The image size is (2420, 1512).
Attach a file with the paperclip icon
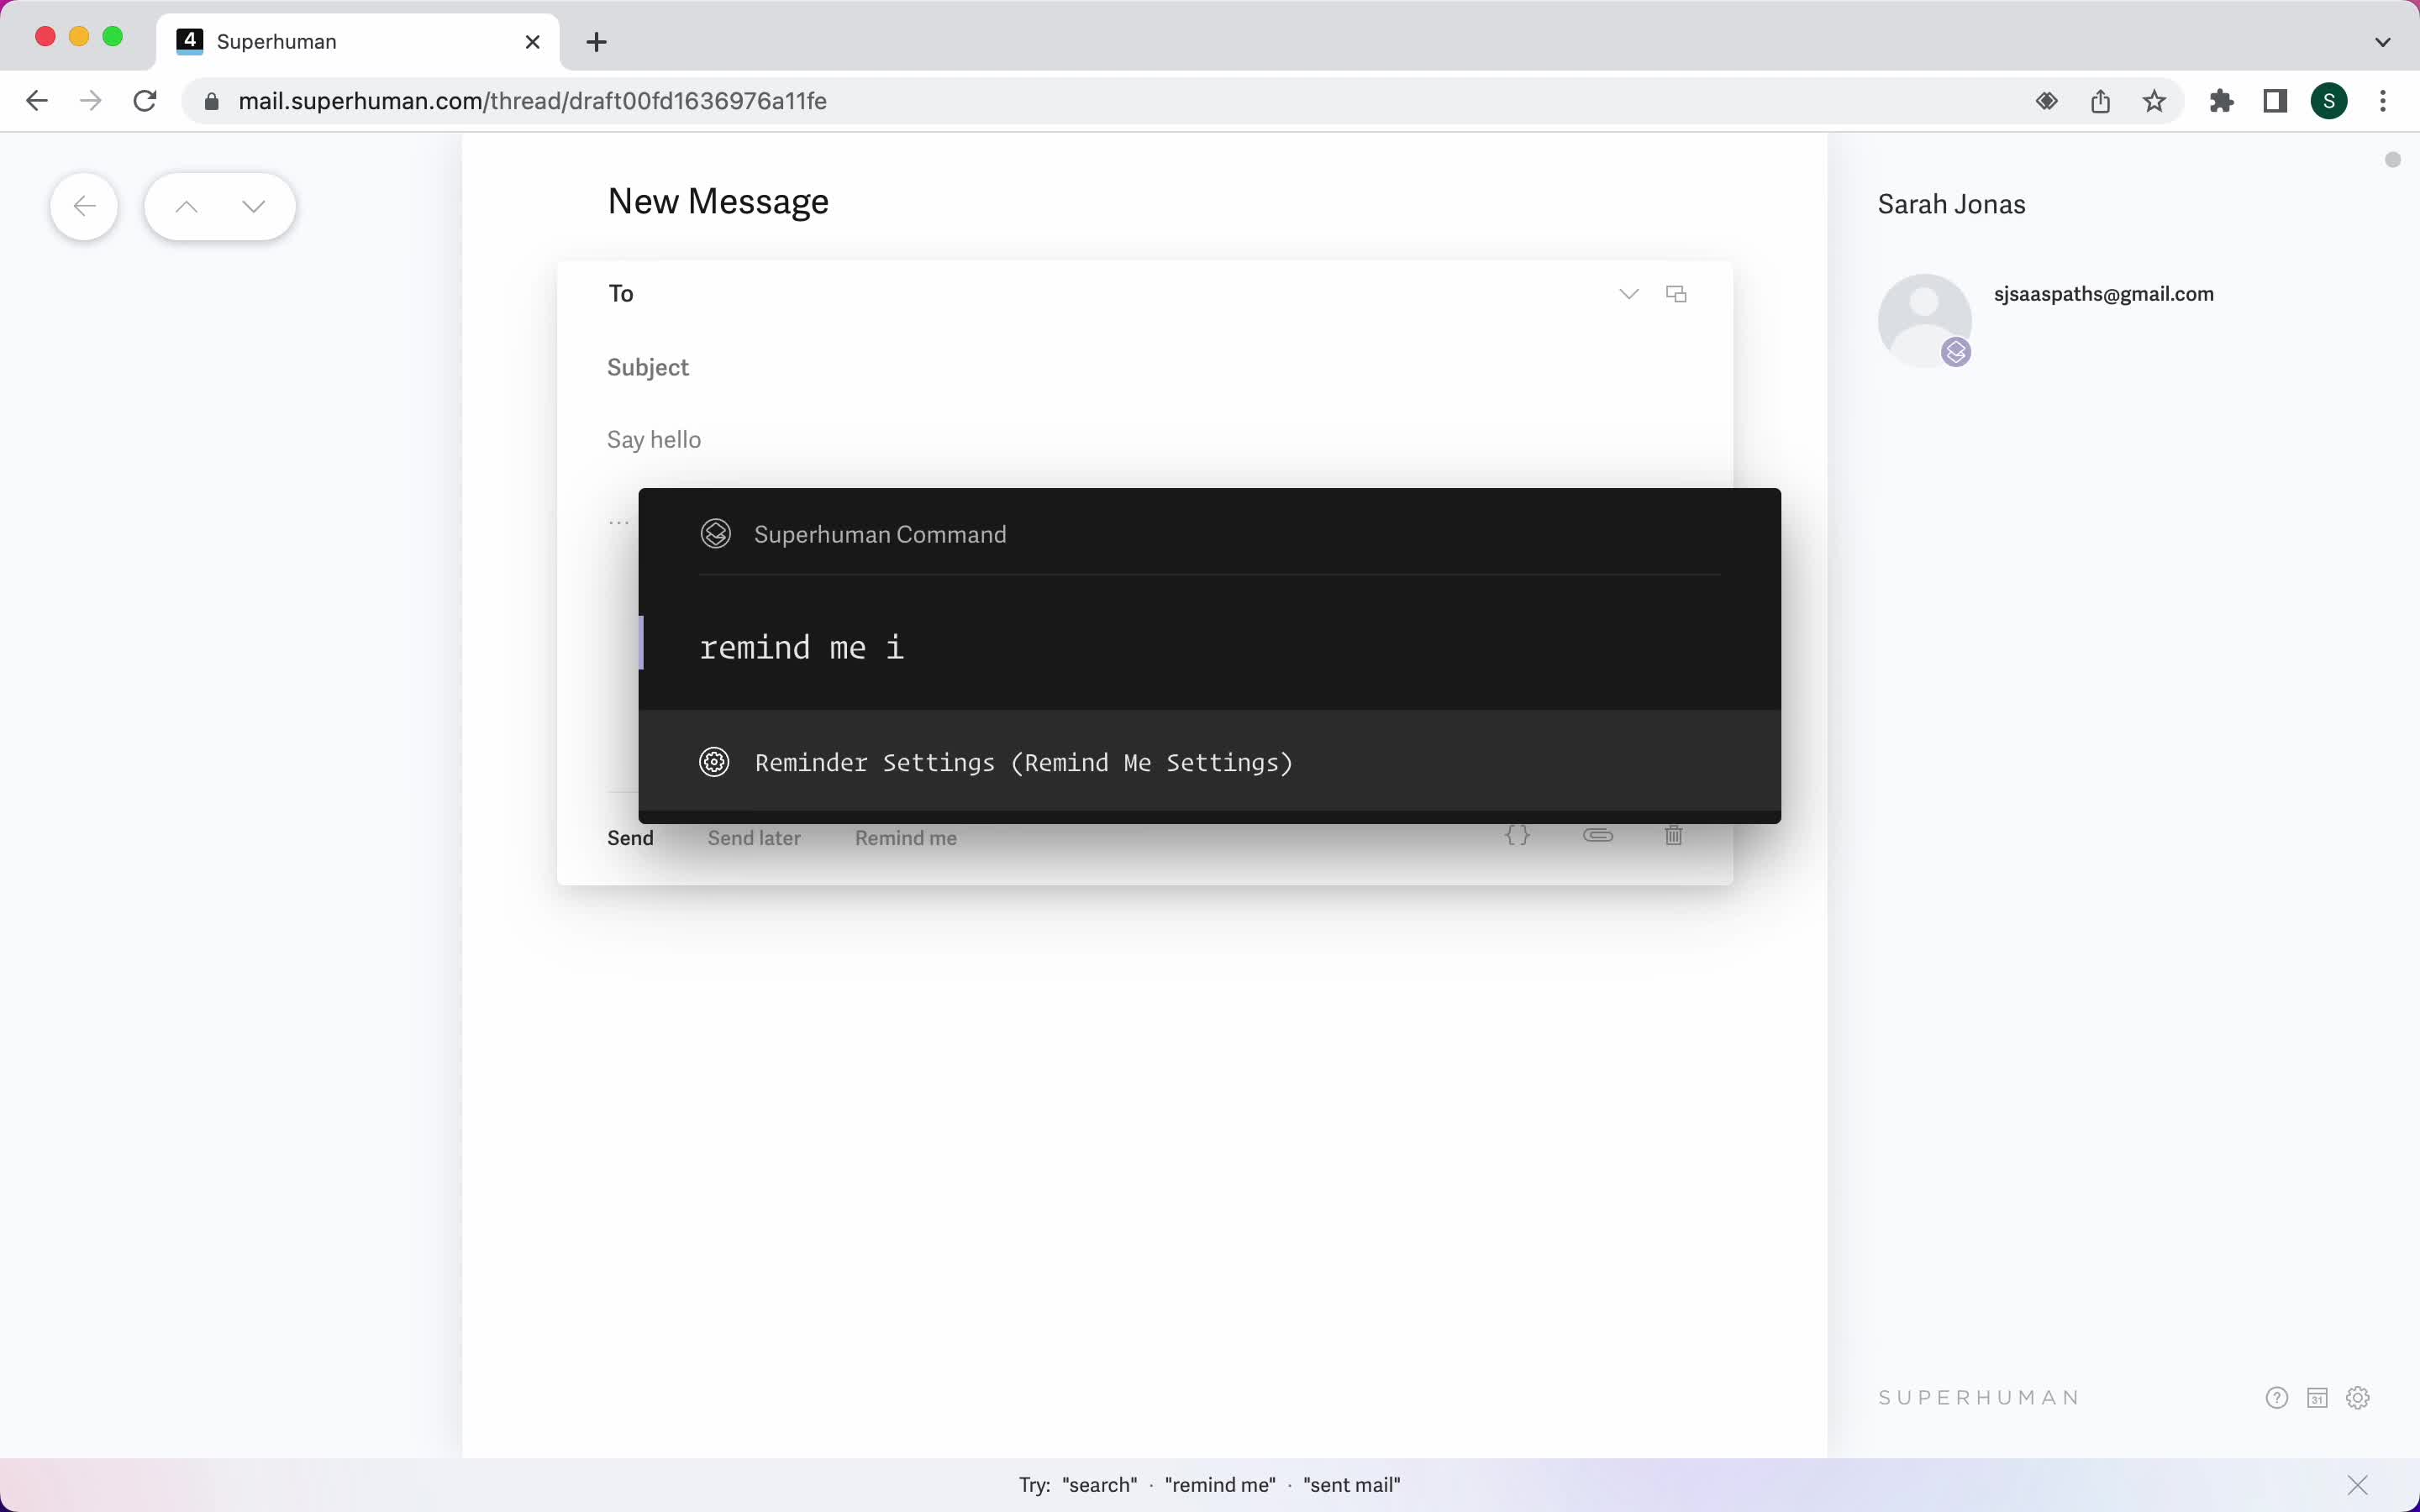1598,835
